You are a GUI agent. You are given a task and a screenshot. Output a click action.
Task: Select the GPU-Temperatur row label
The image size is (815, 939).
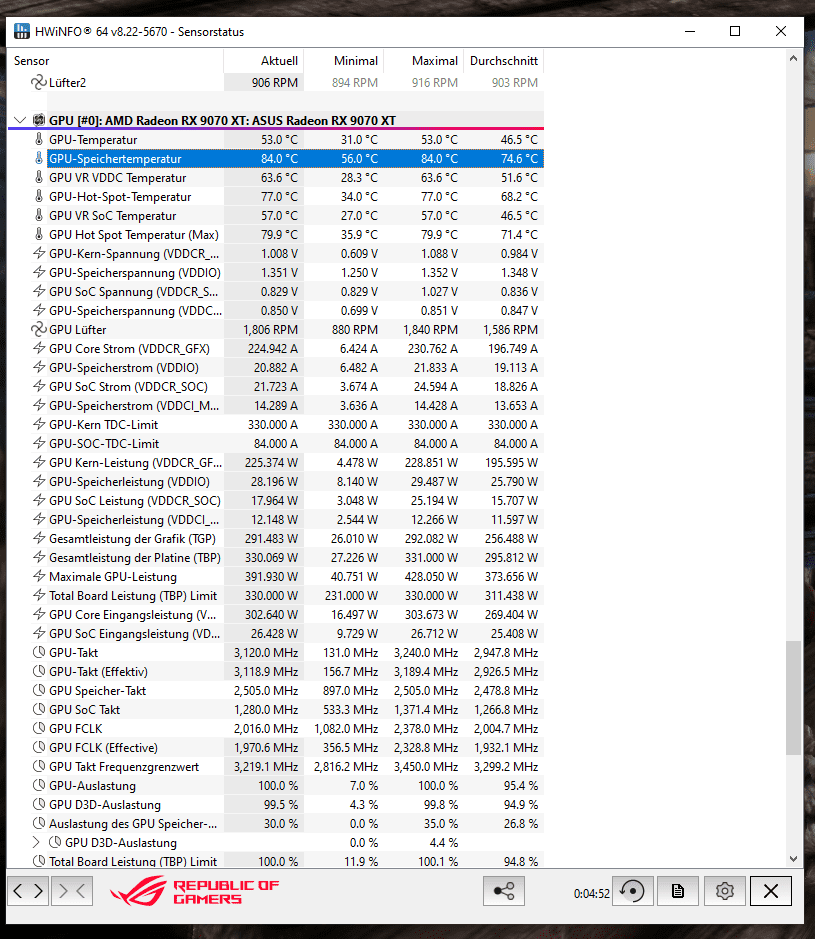(x=93, y=140)
